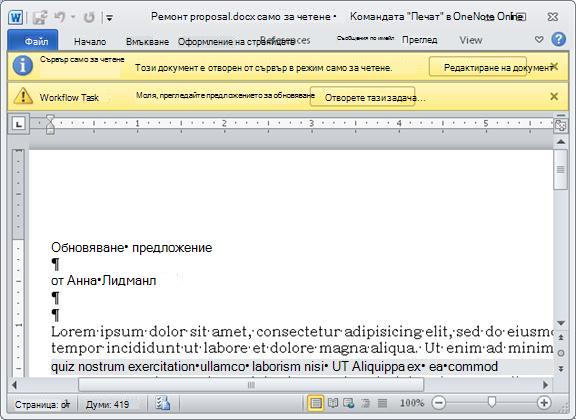
Task: Click Отворете тази задача button
Action: 363,97
